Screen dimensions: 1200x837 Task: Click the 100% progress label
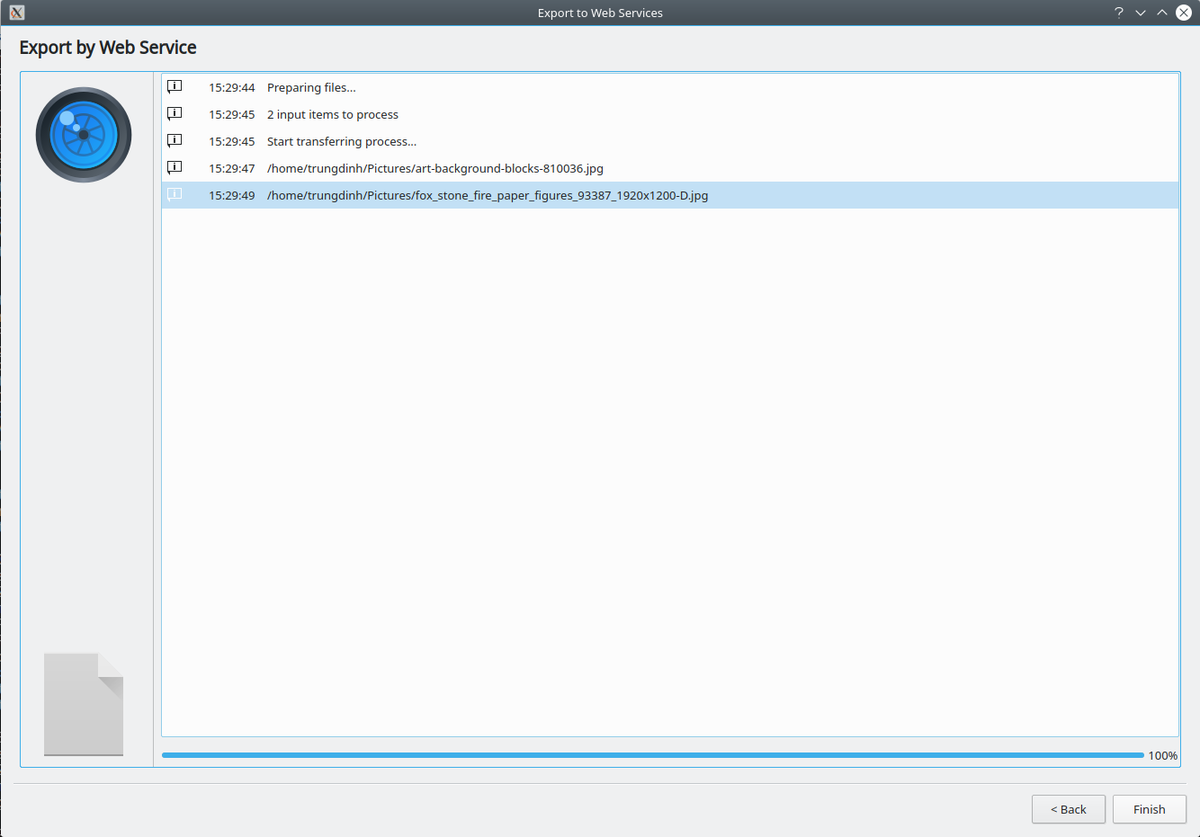coord(1162,756)
